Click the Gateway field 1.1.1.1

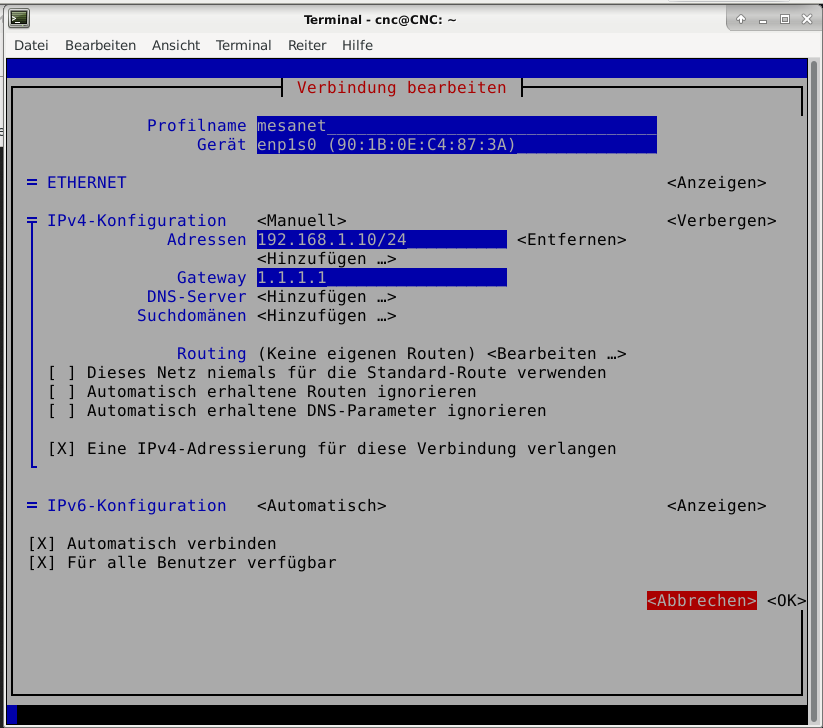coord(382,277)
